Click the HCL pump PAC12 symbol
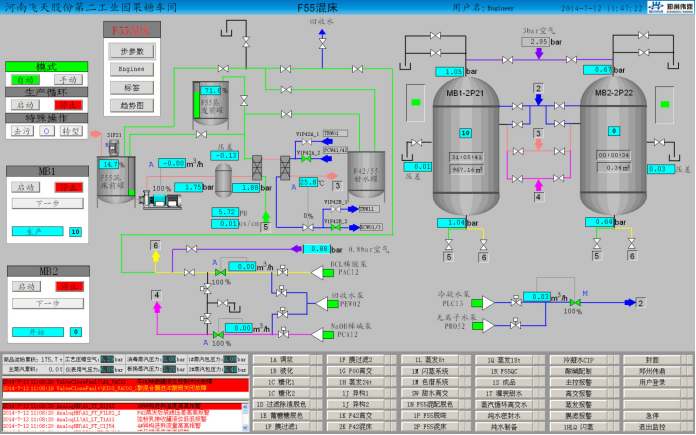696x435 pixels. click(322, 273)
